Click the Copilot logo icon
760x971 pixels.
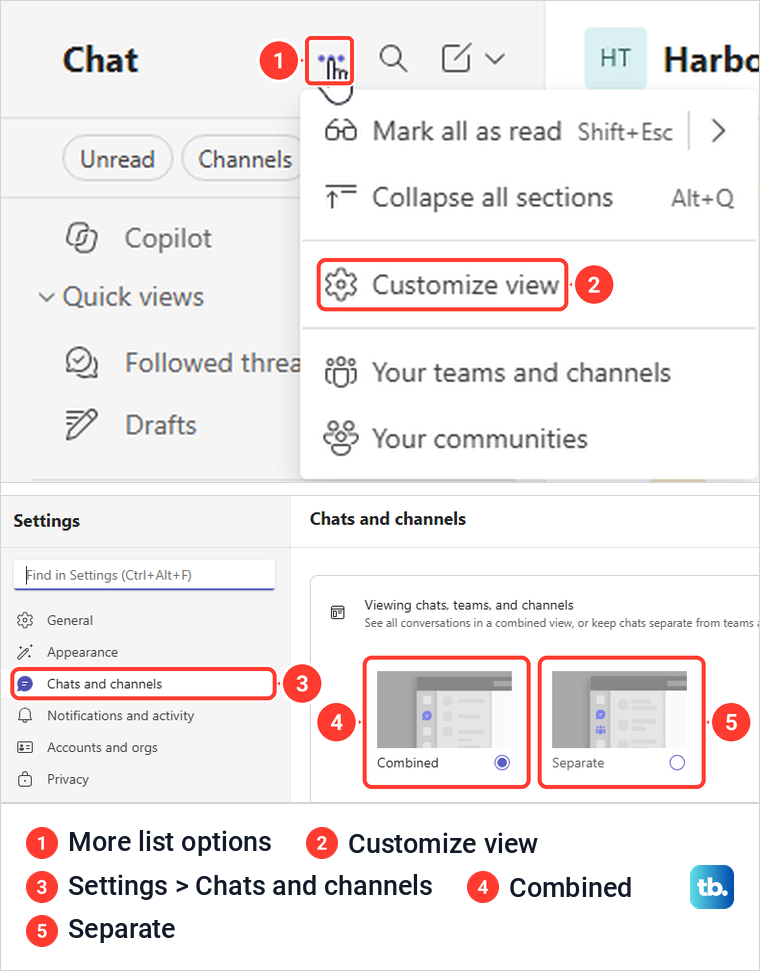coord(82,238)
